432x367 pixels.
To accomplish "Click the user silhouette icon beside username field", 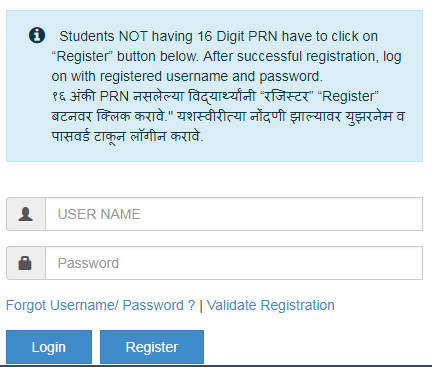I will 26,214.
